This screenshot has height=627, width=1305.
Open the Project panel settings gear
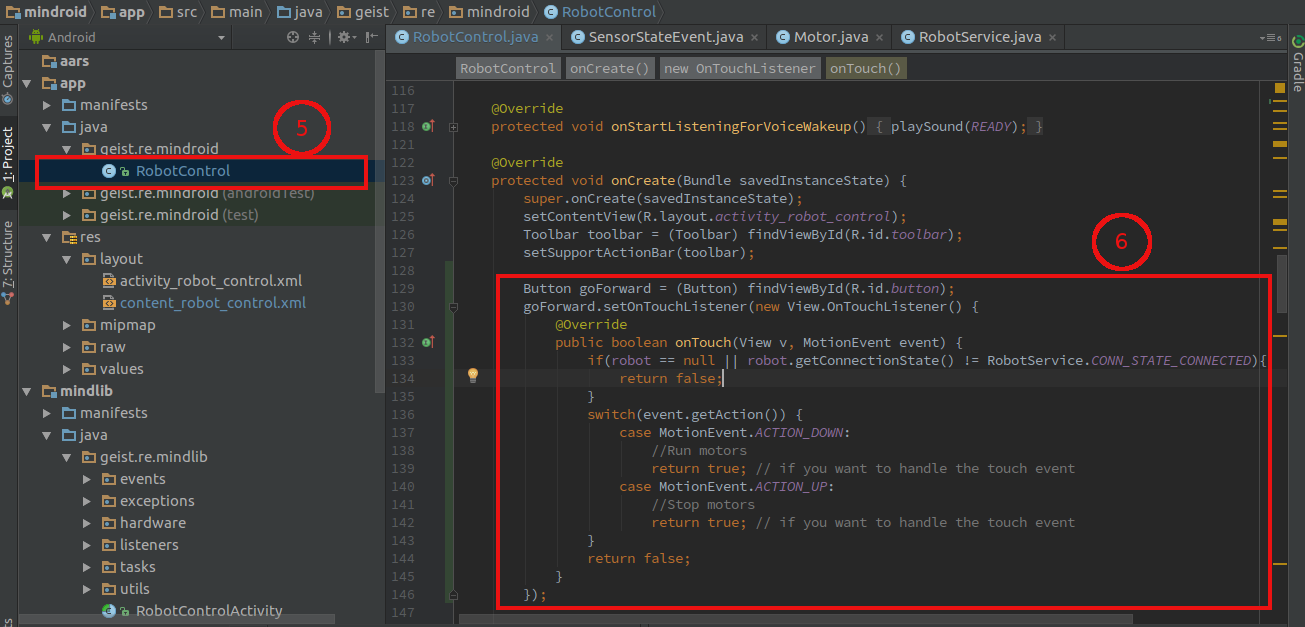[343, 37]
